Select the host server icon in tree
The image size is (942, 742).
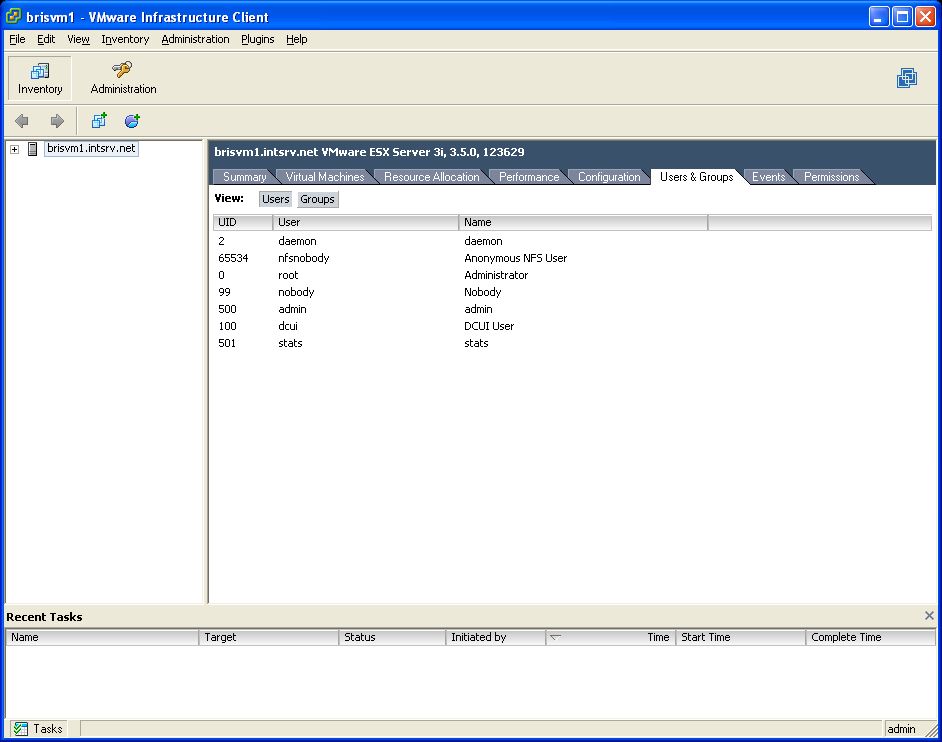(x=33, y=149)
